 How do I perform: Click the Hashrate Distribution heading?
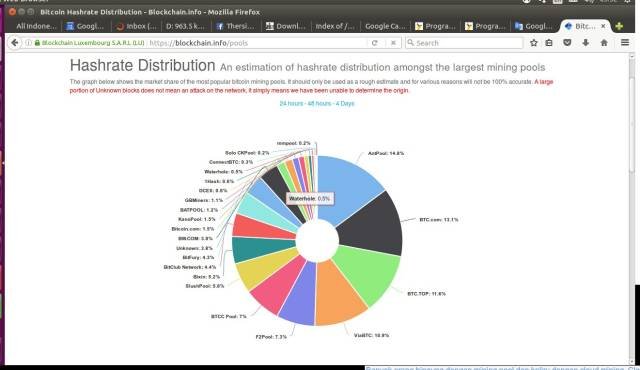pos(142,65)
